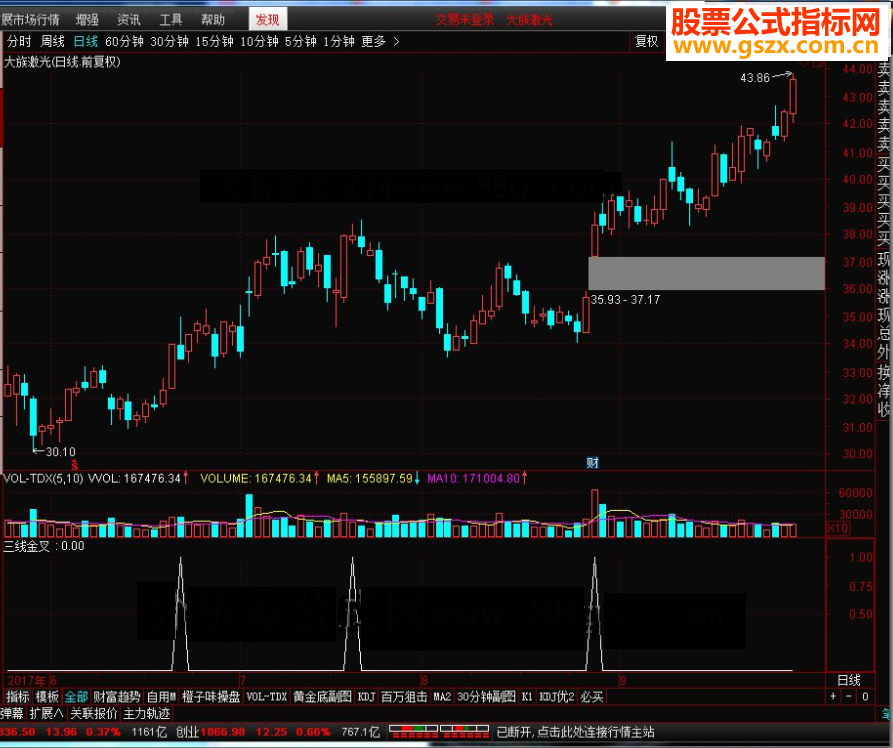Apply the KDJ优2 indicator
893x748 pixels.
tap(556, 697)
